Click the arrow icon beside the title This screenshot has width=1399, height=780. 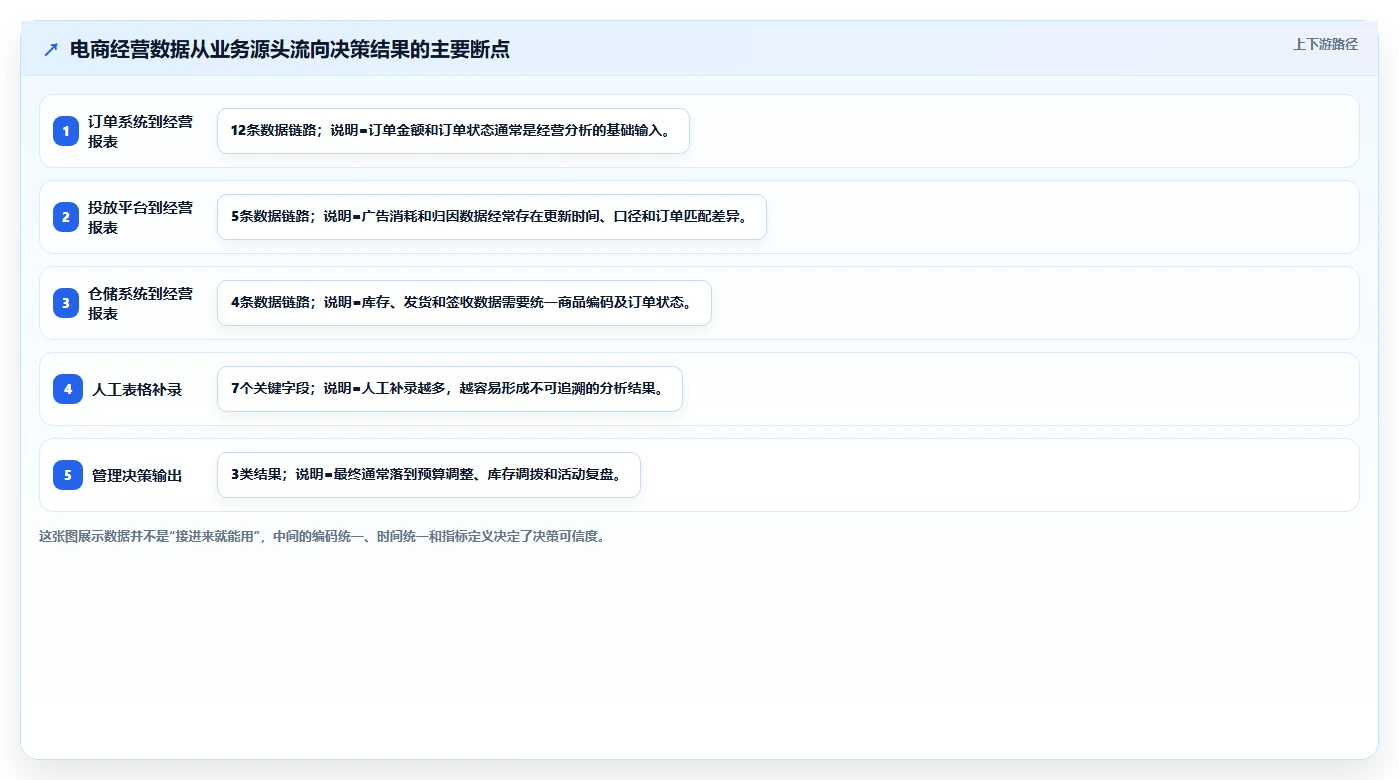(x=51, y=50)
